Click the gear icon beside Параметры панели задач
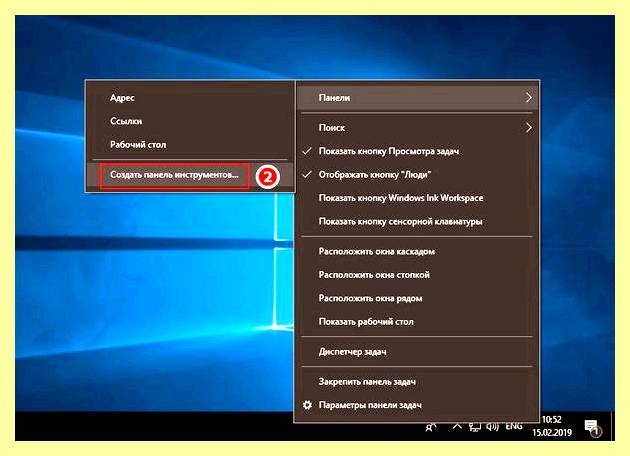The height and width of the screenshot is (456, 630). [307, 405]
